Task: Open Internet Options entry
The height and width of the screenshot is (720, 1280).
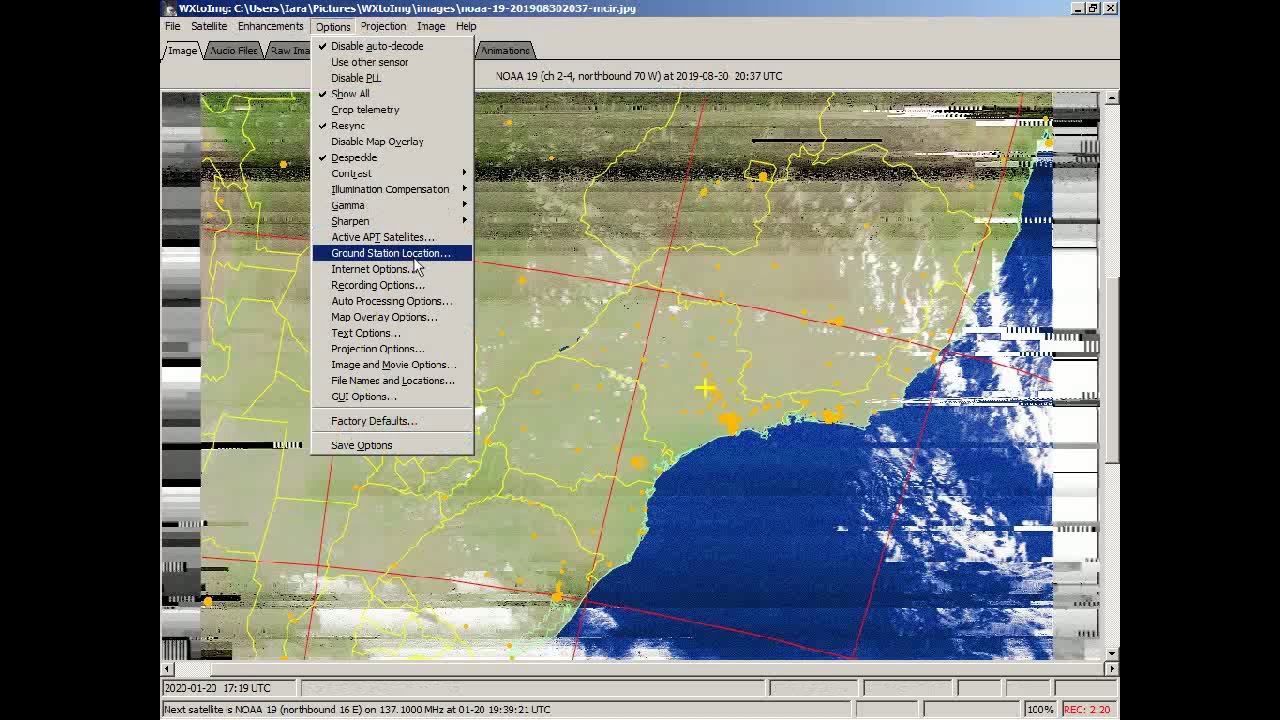Action: 392,269
